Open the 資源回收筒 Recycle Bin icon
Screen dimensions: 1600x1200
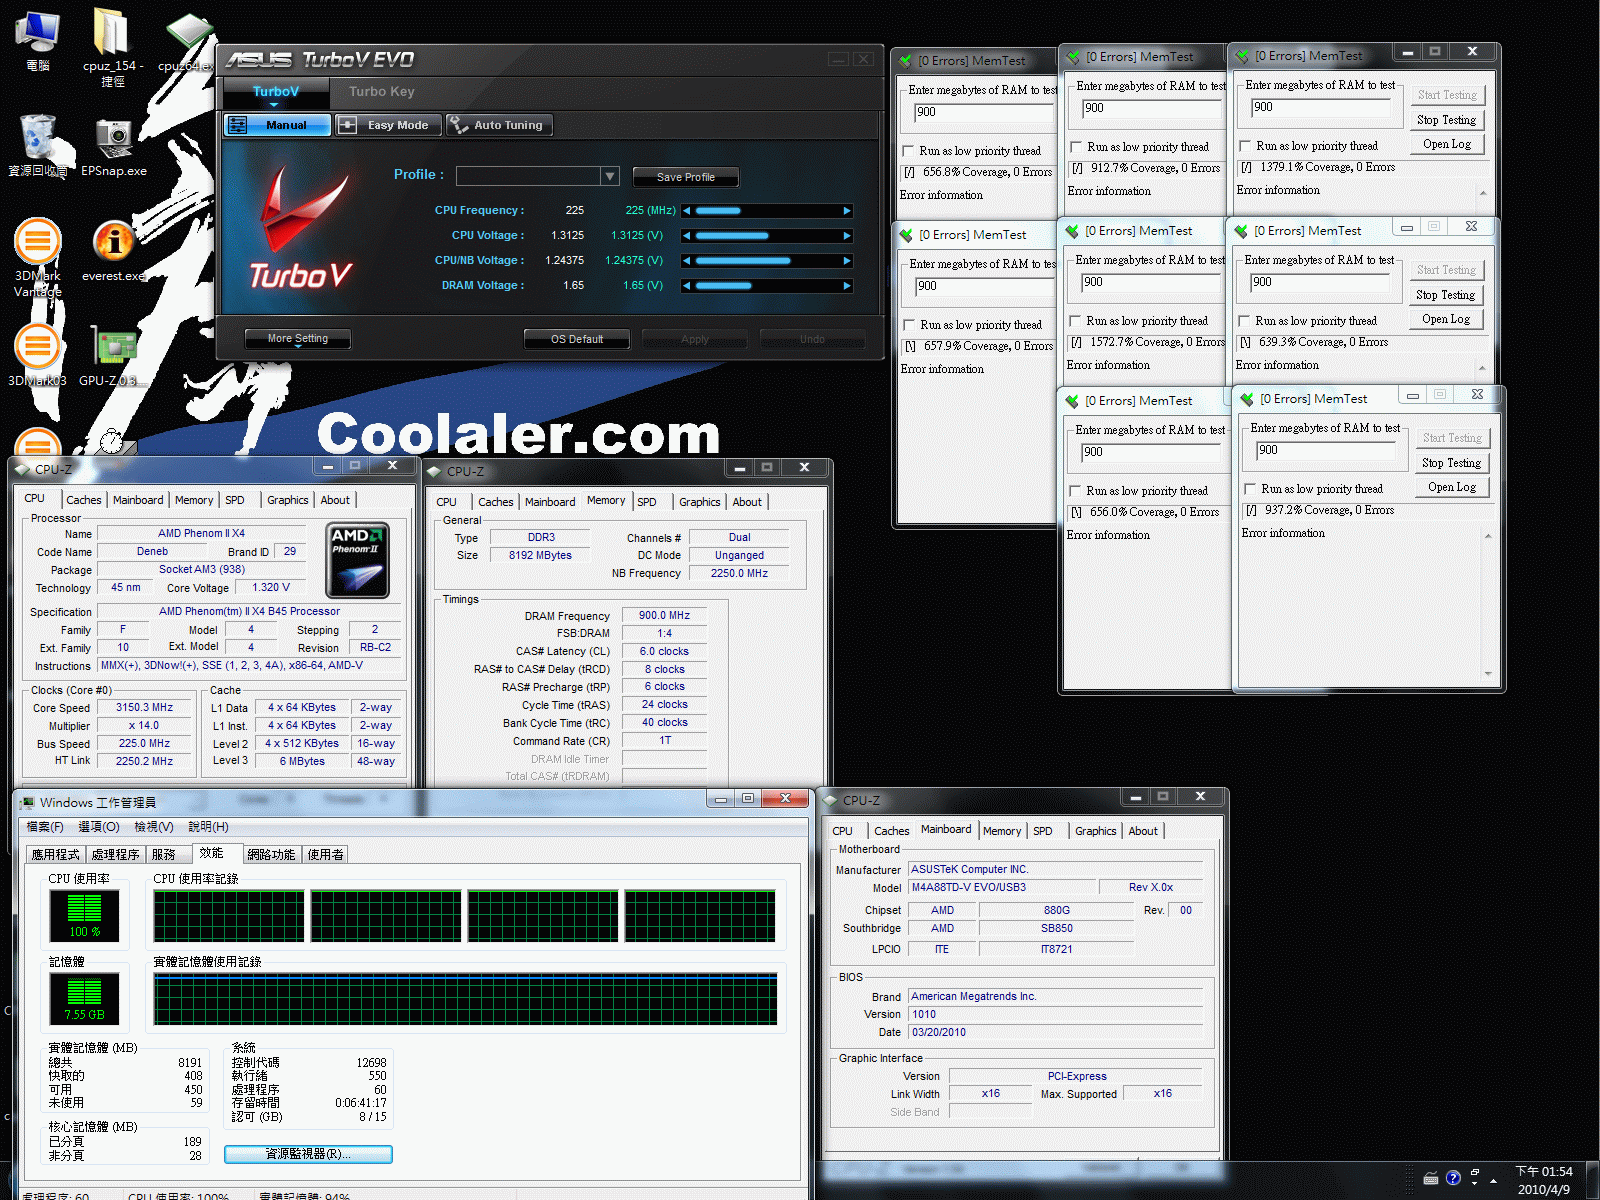(38, 145)
